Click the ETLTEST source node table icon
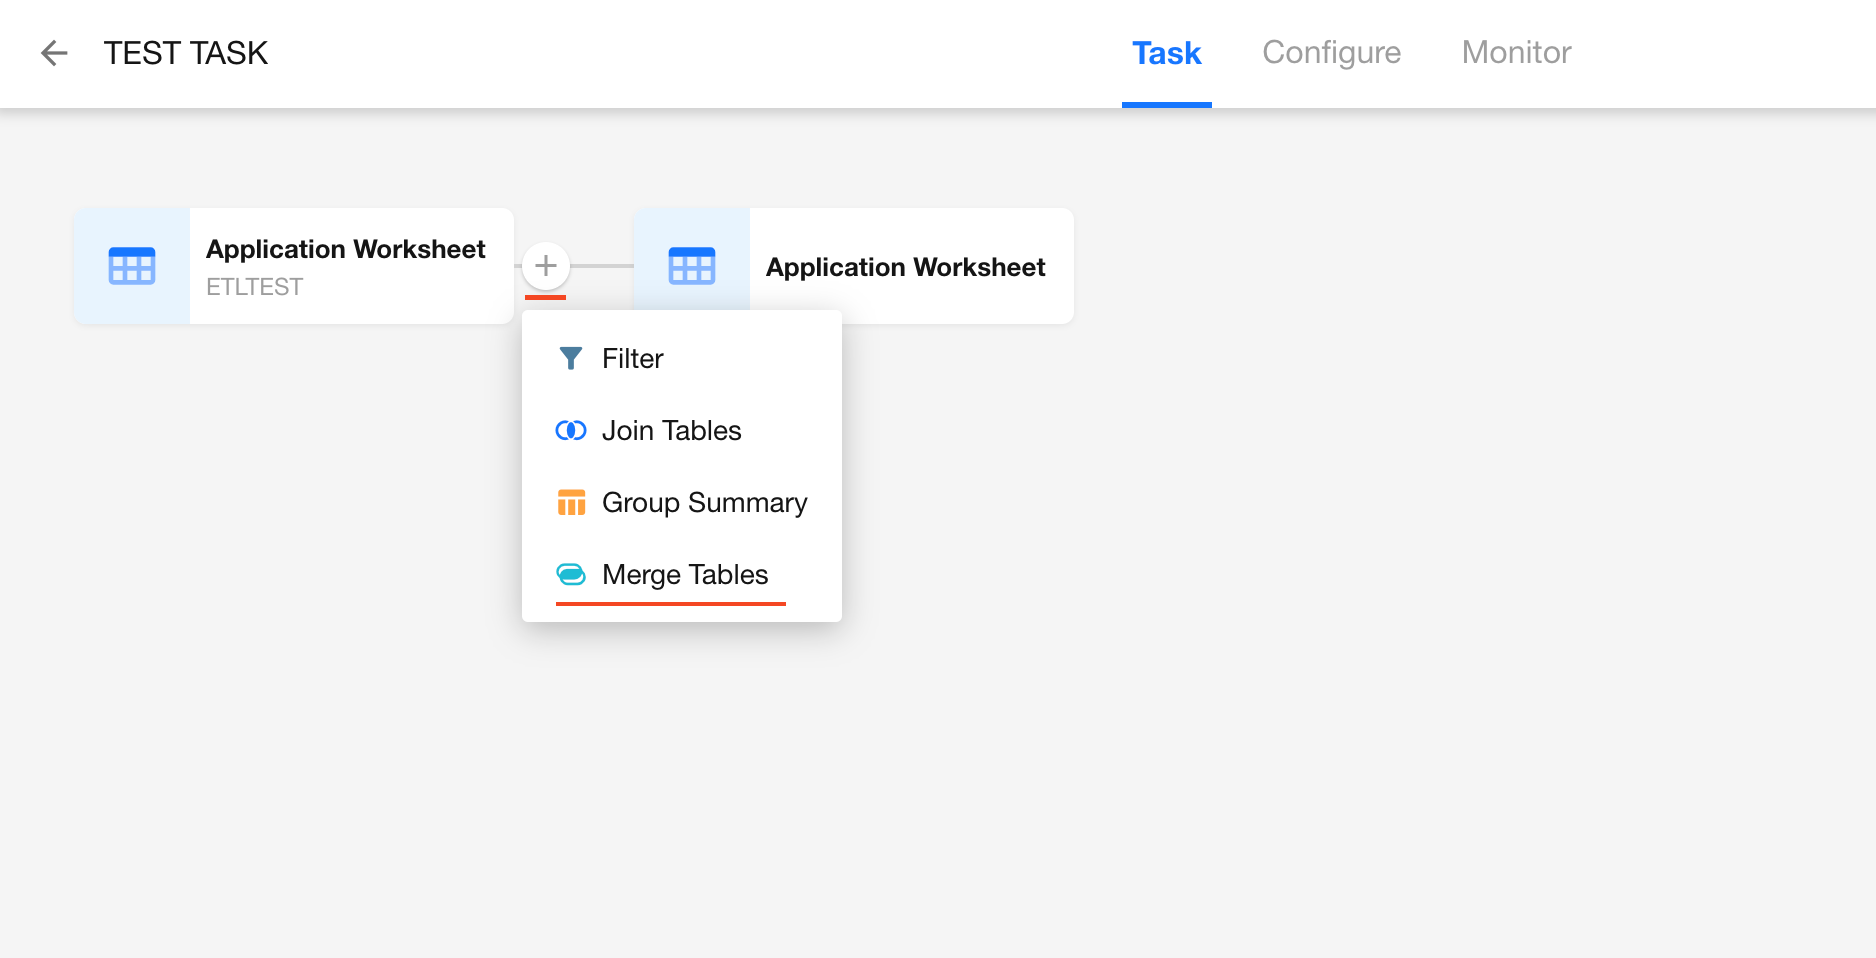Screen dimensions: 1876x958 pyautogui.click(x=132, y=266)
